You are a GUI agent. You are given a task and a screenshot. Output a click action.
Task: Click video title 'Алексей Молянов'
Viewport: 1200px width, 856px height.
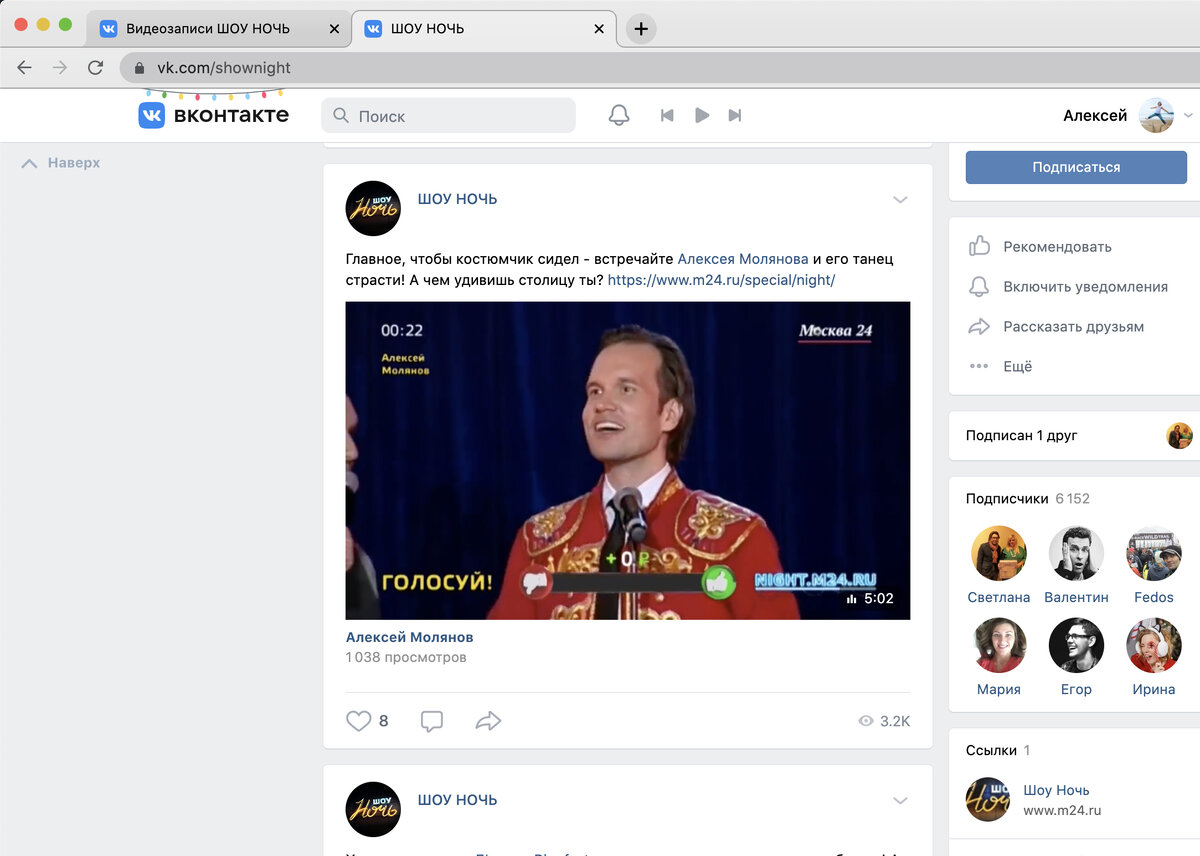click(410, 637)
